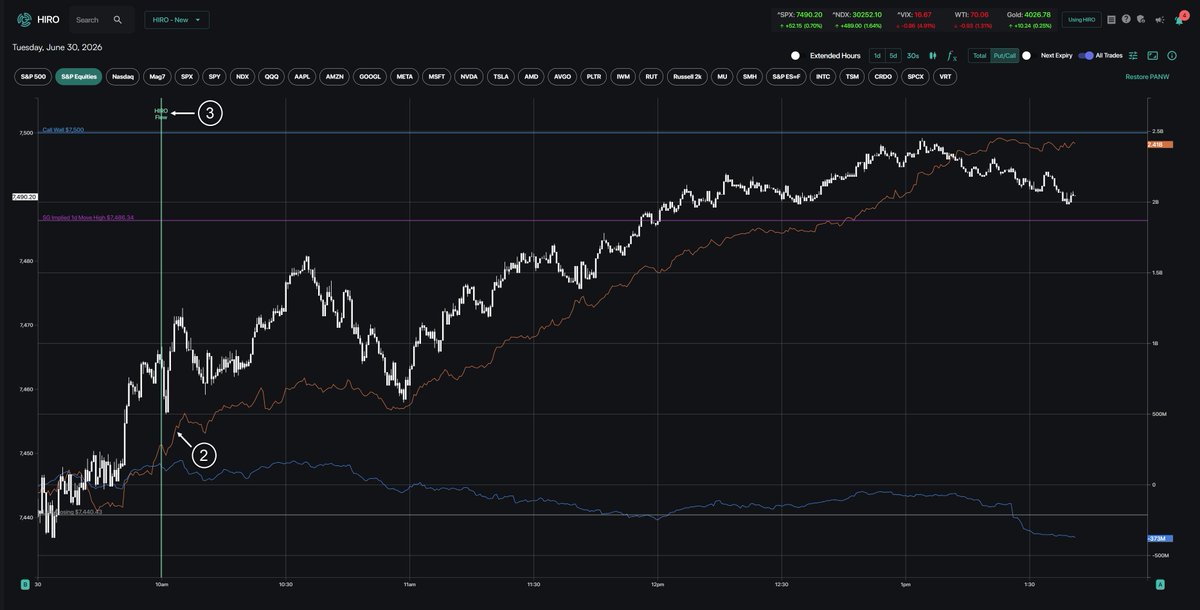
Task: Choose the AMZN ticker chip
Action: point(335,76)
